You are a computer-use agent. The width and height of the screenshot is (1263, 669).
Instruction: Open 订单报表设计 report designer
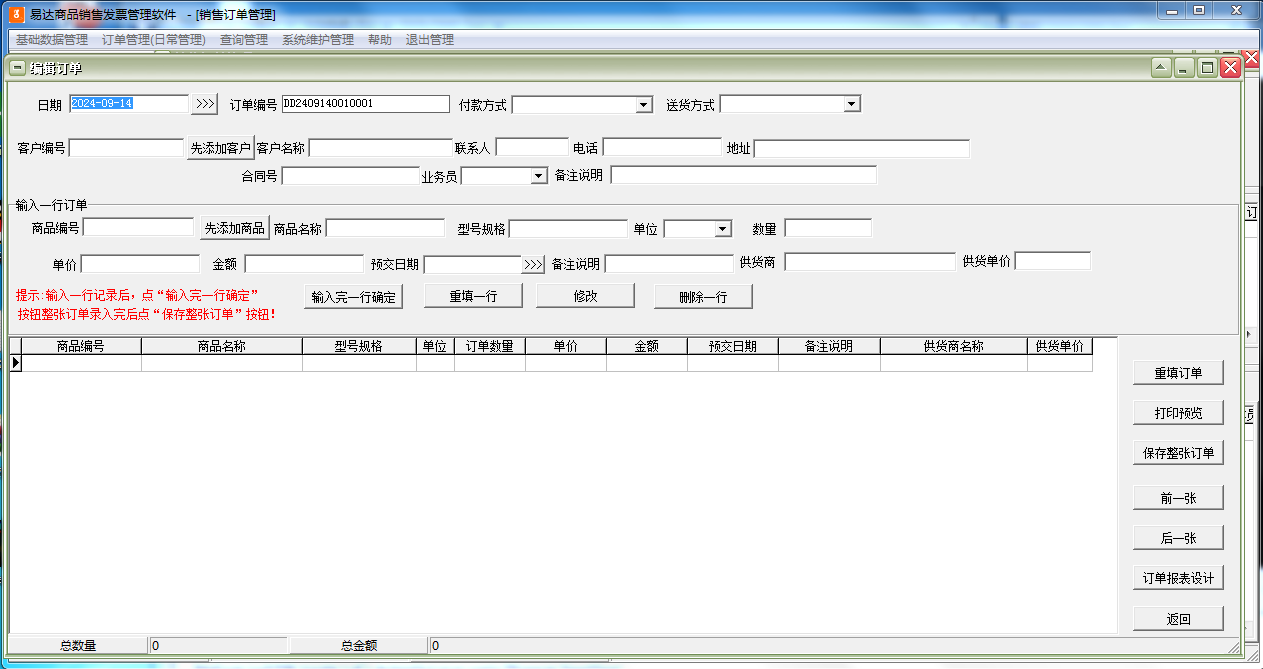(1178, 578)
